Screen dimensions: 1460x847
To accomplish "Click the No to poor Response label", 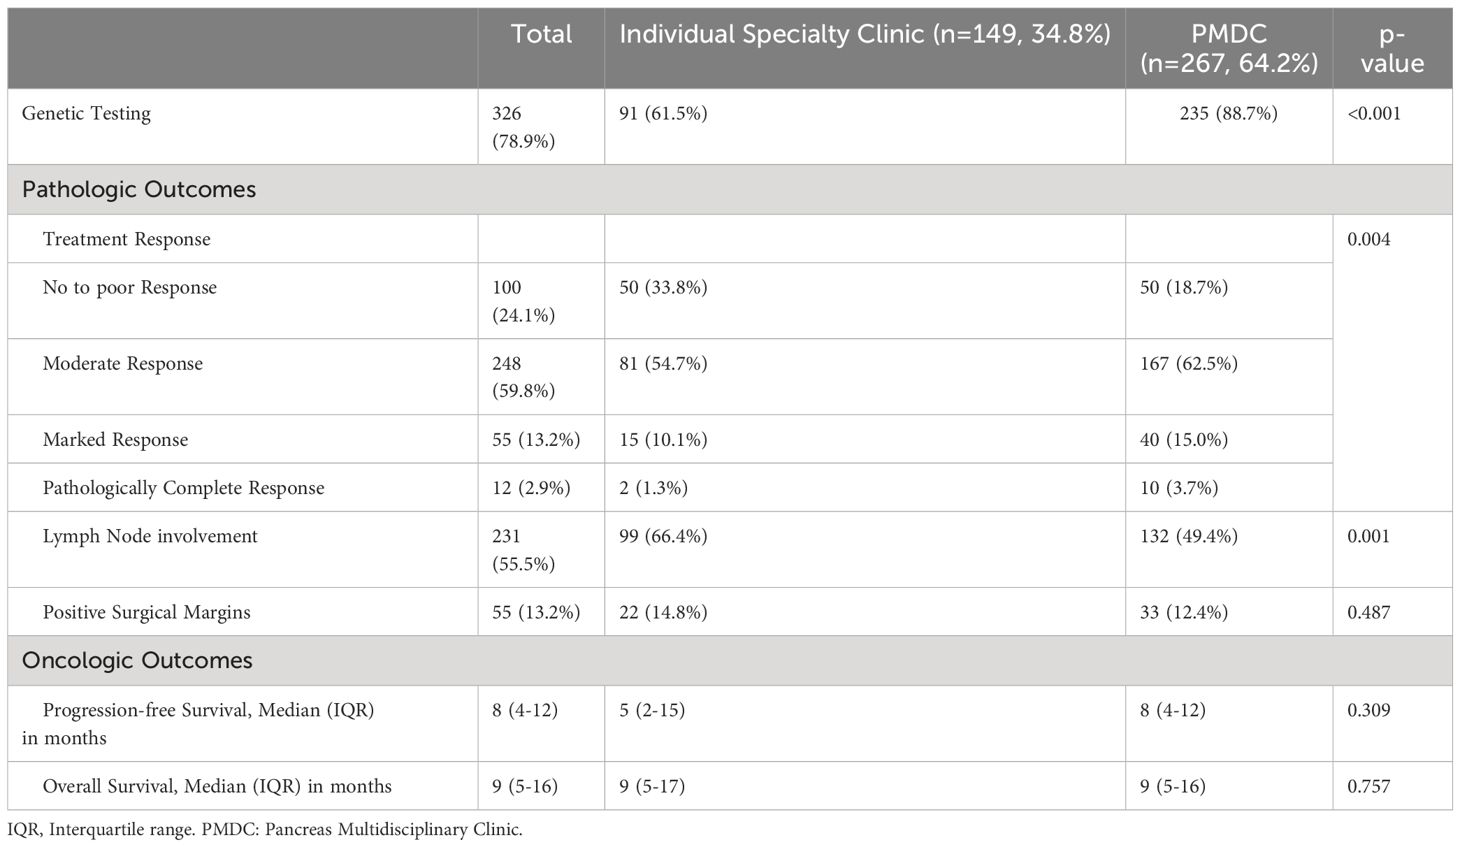I will pos(130,288).
